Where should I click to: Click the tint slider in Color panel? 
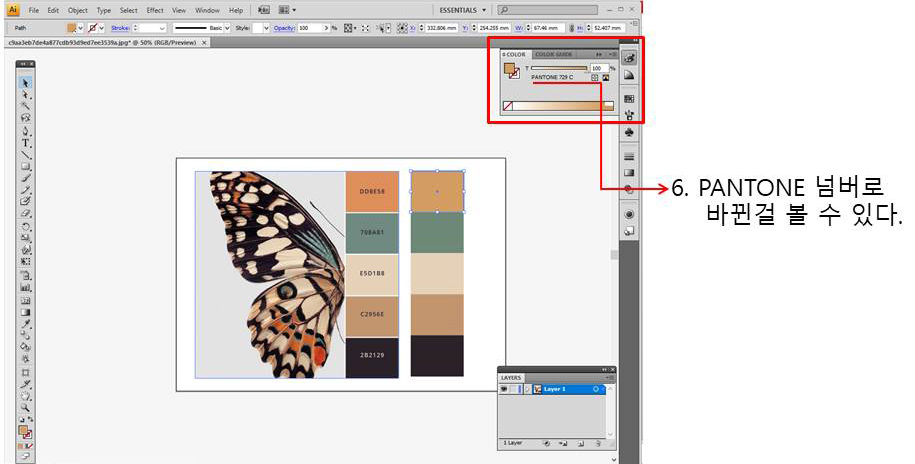pyautogui.click(x=559, y=68)
